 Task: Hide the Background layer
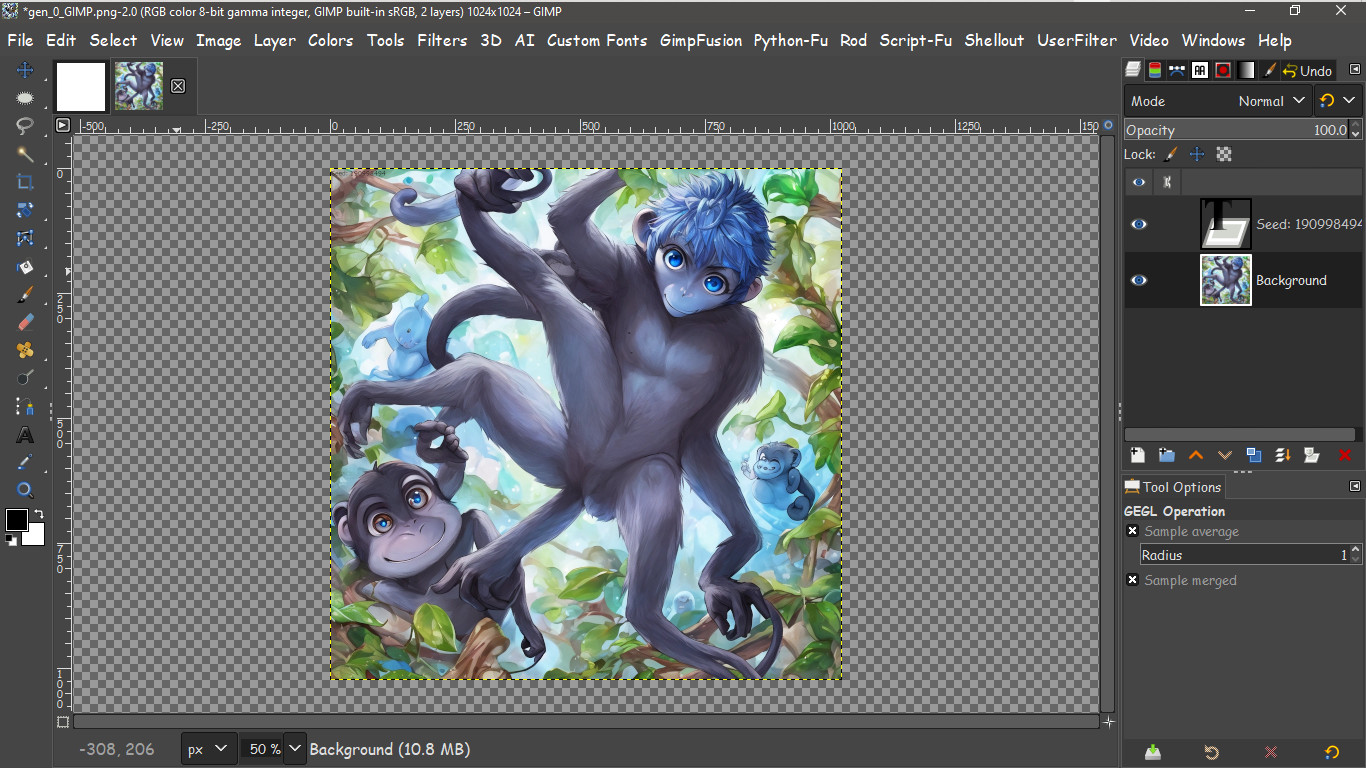(1139, 281)
